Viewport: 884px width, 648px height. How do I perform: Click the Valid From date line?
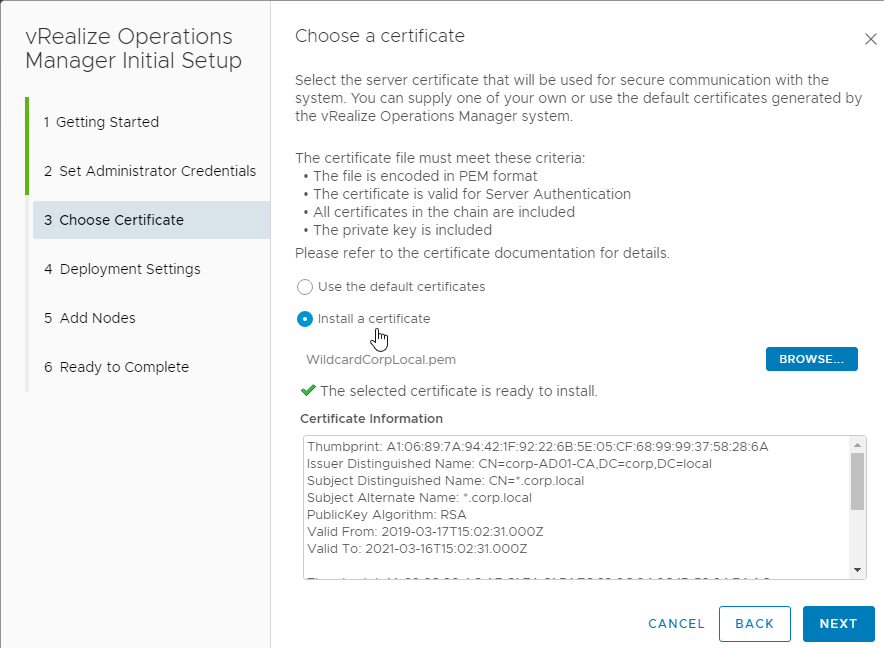(x=425, y=531)
